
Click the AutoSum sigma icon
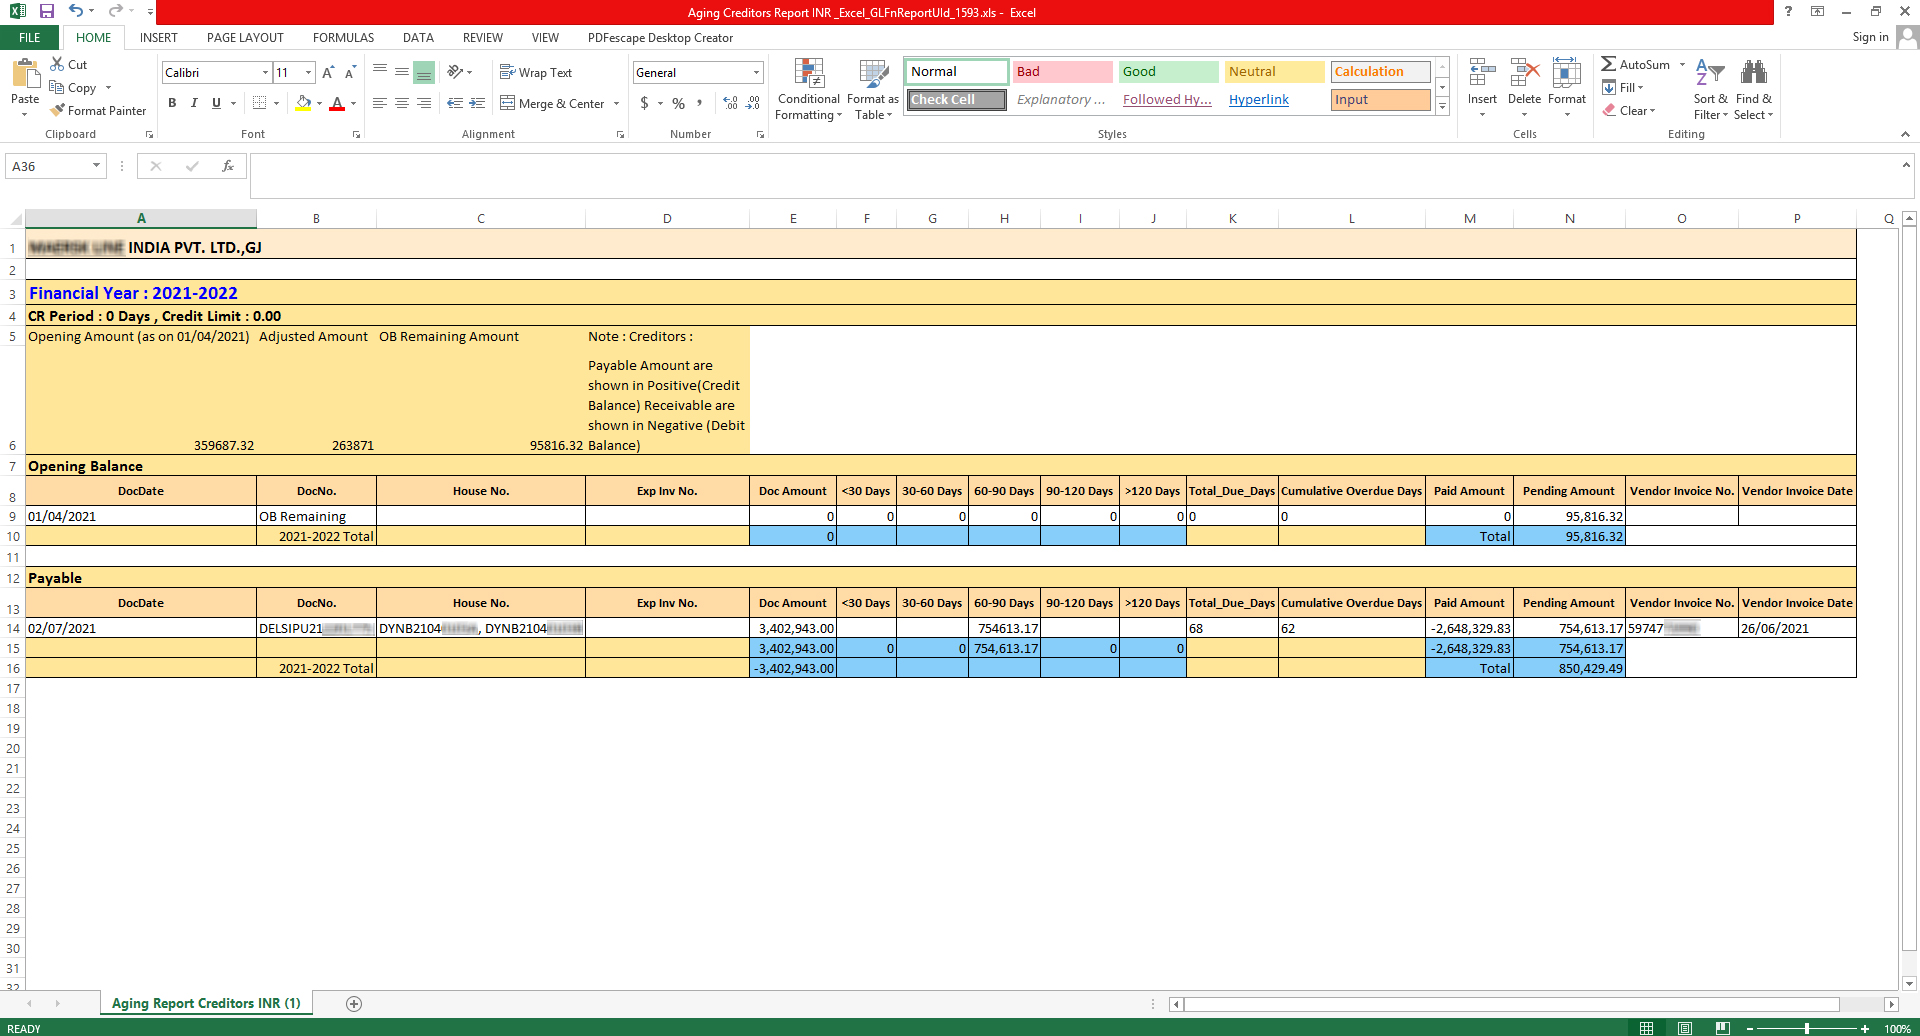1608,64
